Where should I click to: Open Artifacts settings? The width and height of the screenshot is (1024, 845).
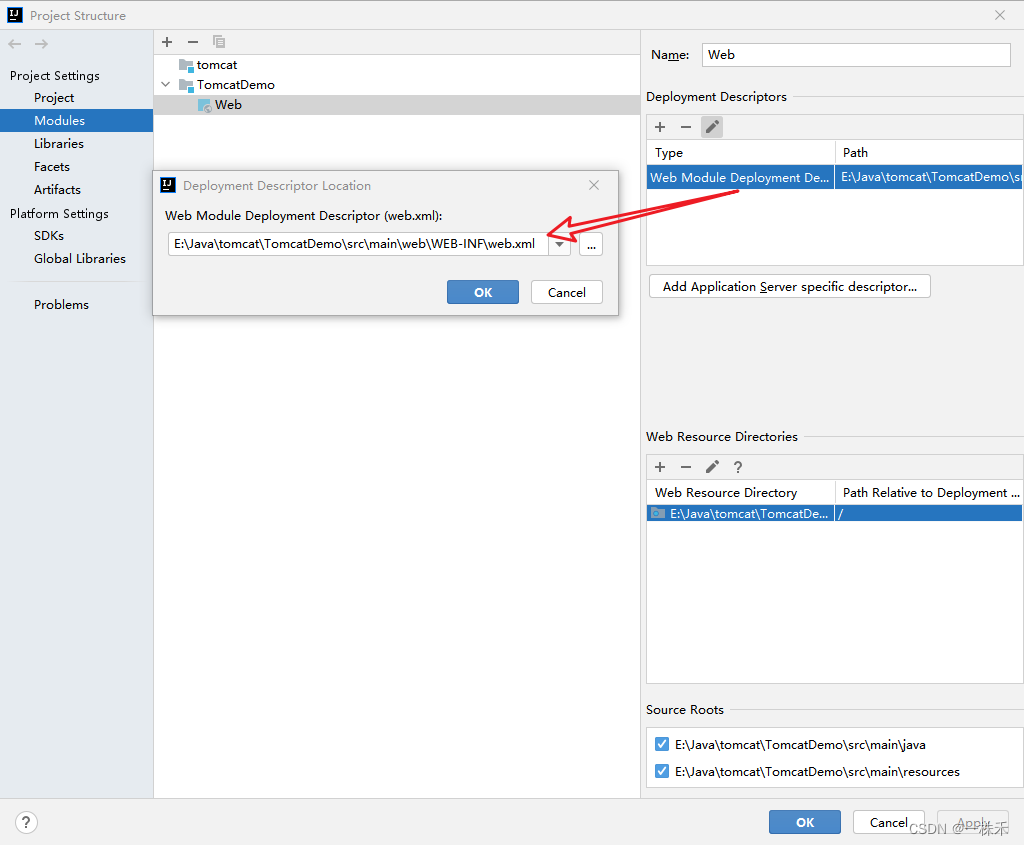(x=57, y=189)
